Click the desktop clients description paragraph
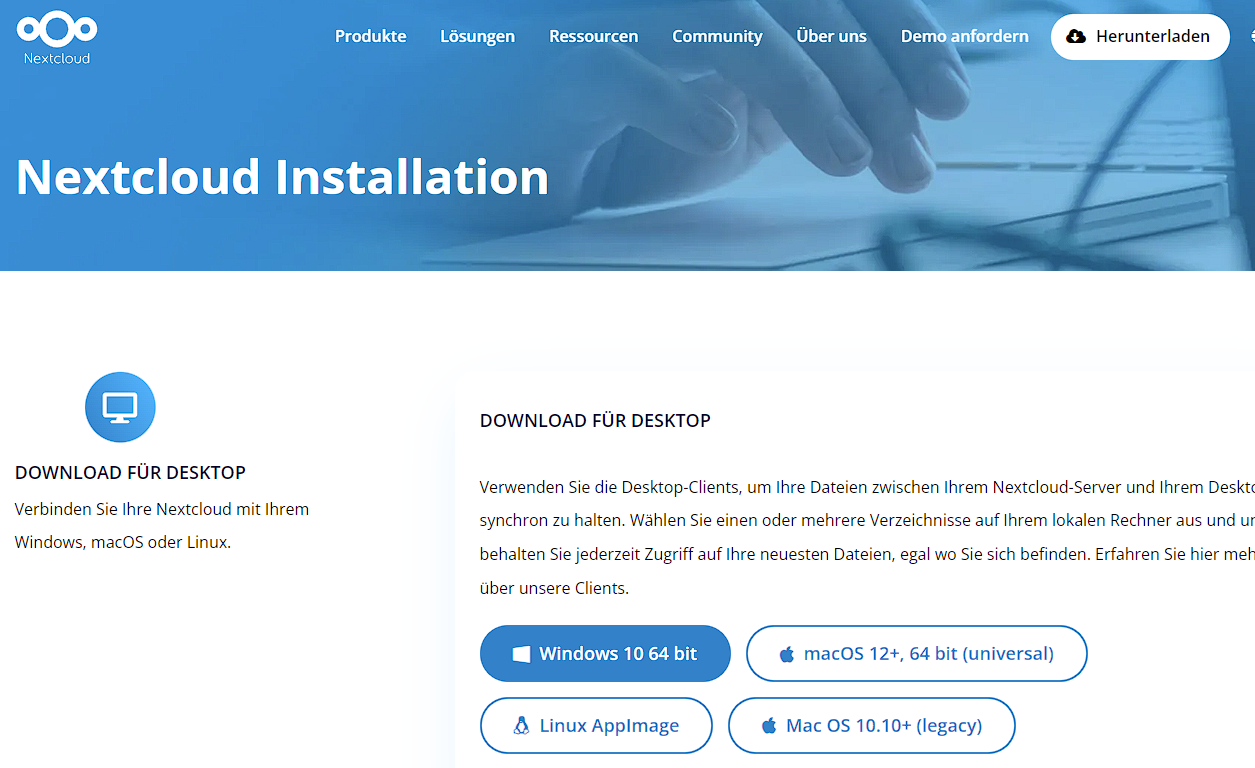 pyautogui.click(x=860, y=538)
